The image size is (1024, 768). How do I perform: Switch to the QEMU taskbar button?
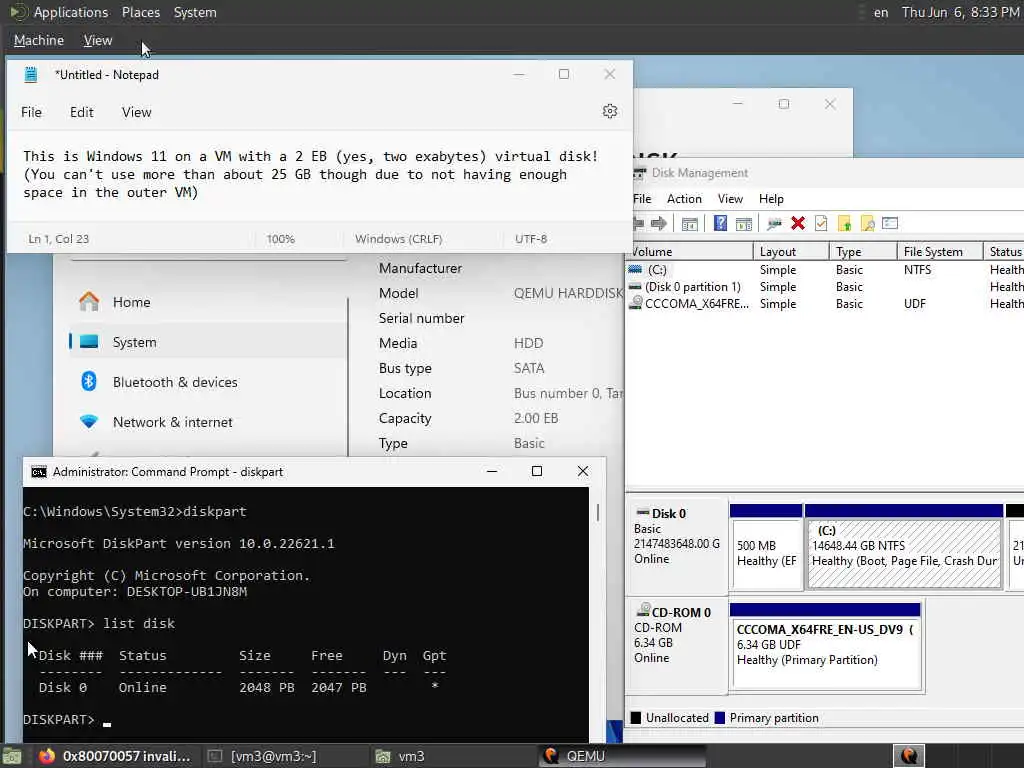tap(620, 756)
